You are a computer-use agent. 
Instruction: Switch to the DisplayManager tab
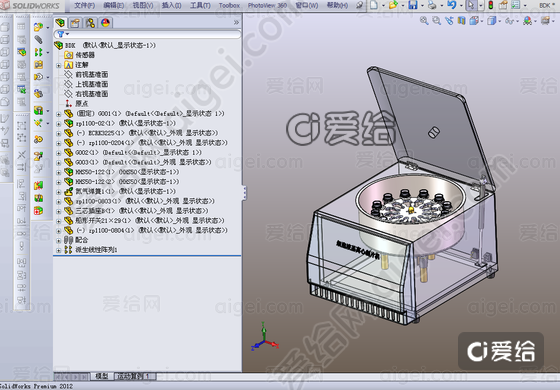(x=105, y=23)
